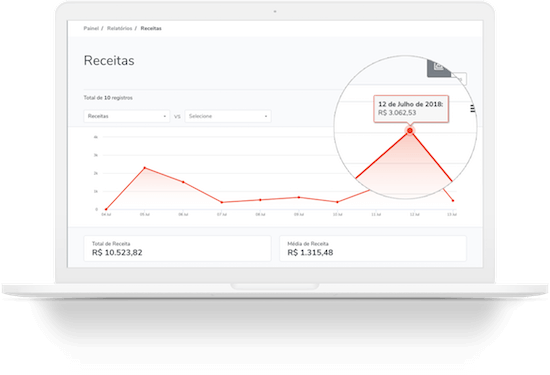Viewport: 550px width, 375px height.
Task: Click the 13 Jul data point marker
Action: [x=453, y=201]
